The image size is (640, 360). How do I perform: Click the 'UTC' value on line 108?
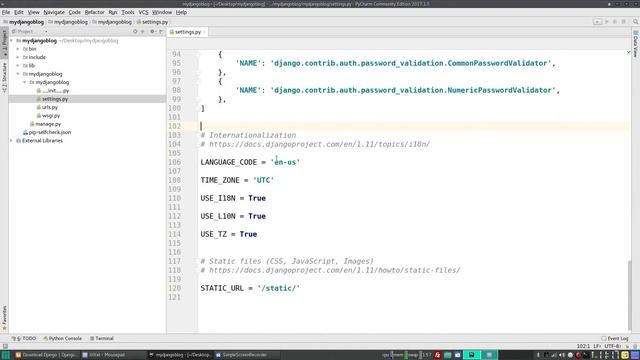coord(263,180)
